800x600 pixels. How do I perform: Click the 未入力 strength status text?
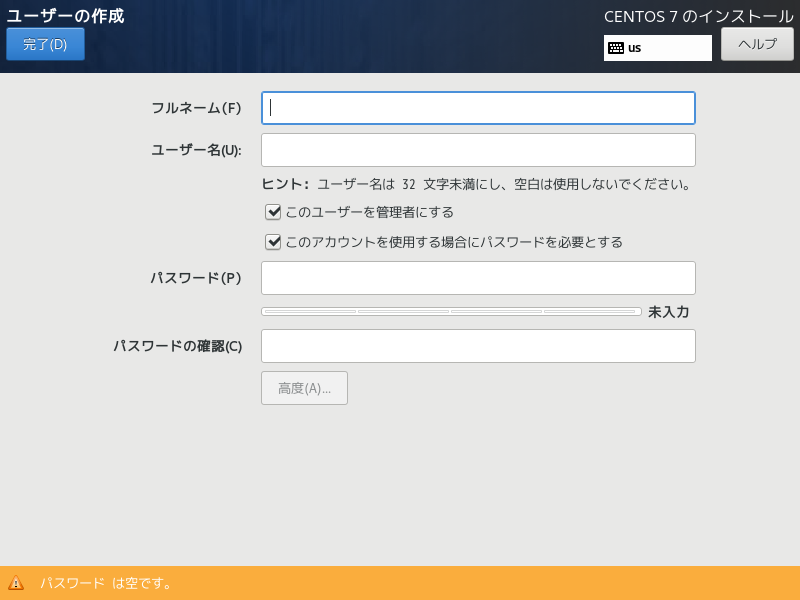[668, 312]
